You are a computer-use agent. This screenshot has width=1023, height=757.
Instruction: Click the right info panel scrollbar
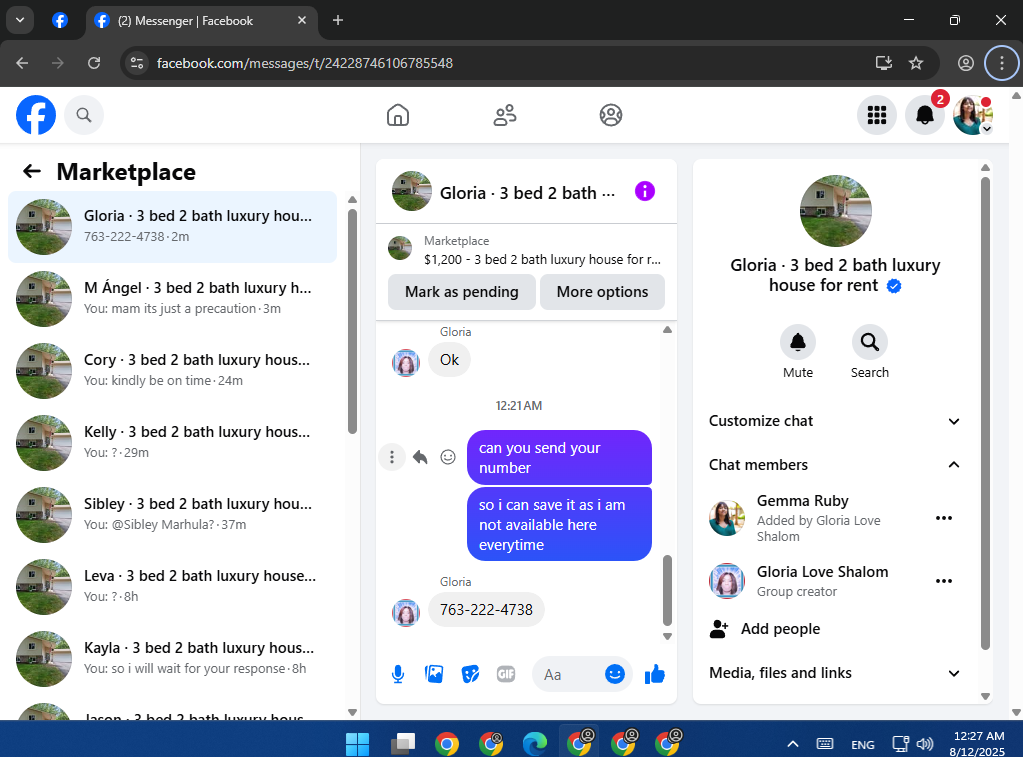click(x=985, y=412)
